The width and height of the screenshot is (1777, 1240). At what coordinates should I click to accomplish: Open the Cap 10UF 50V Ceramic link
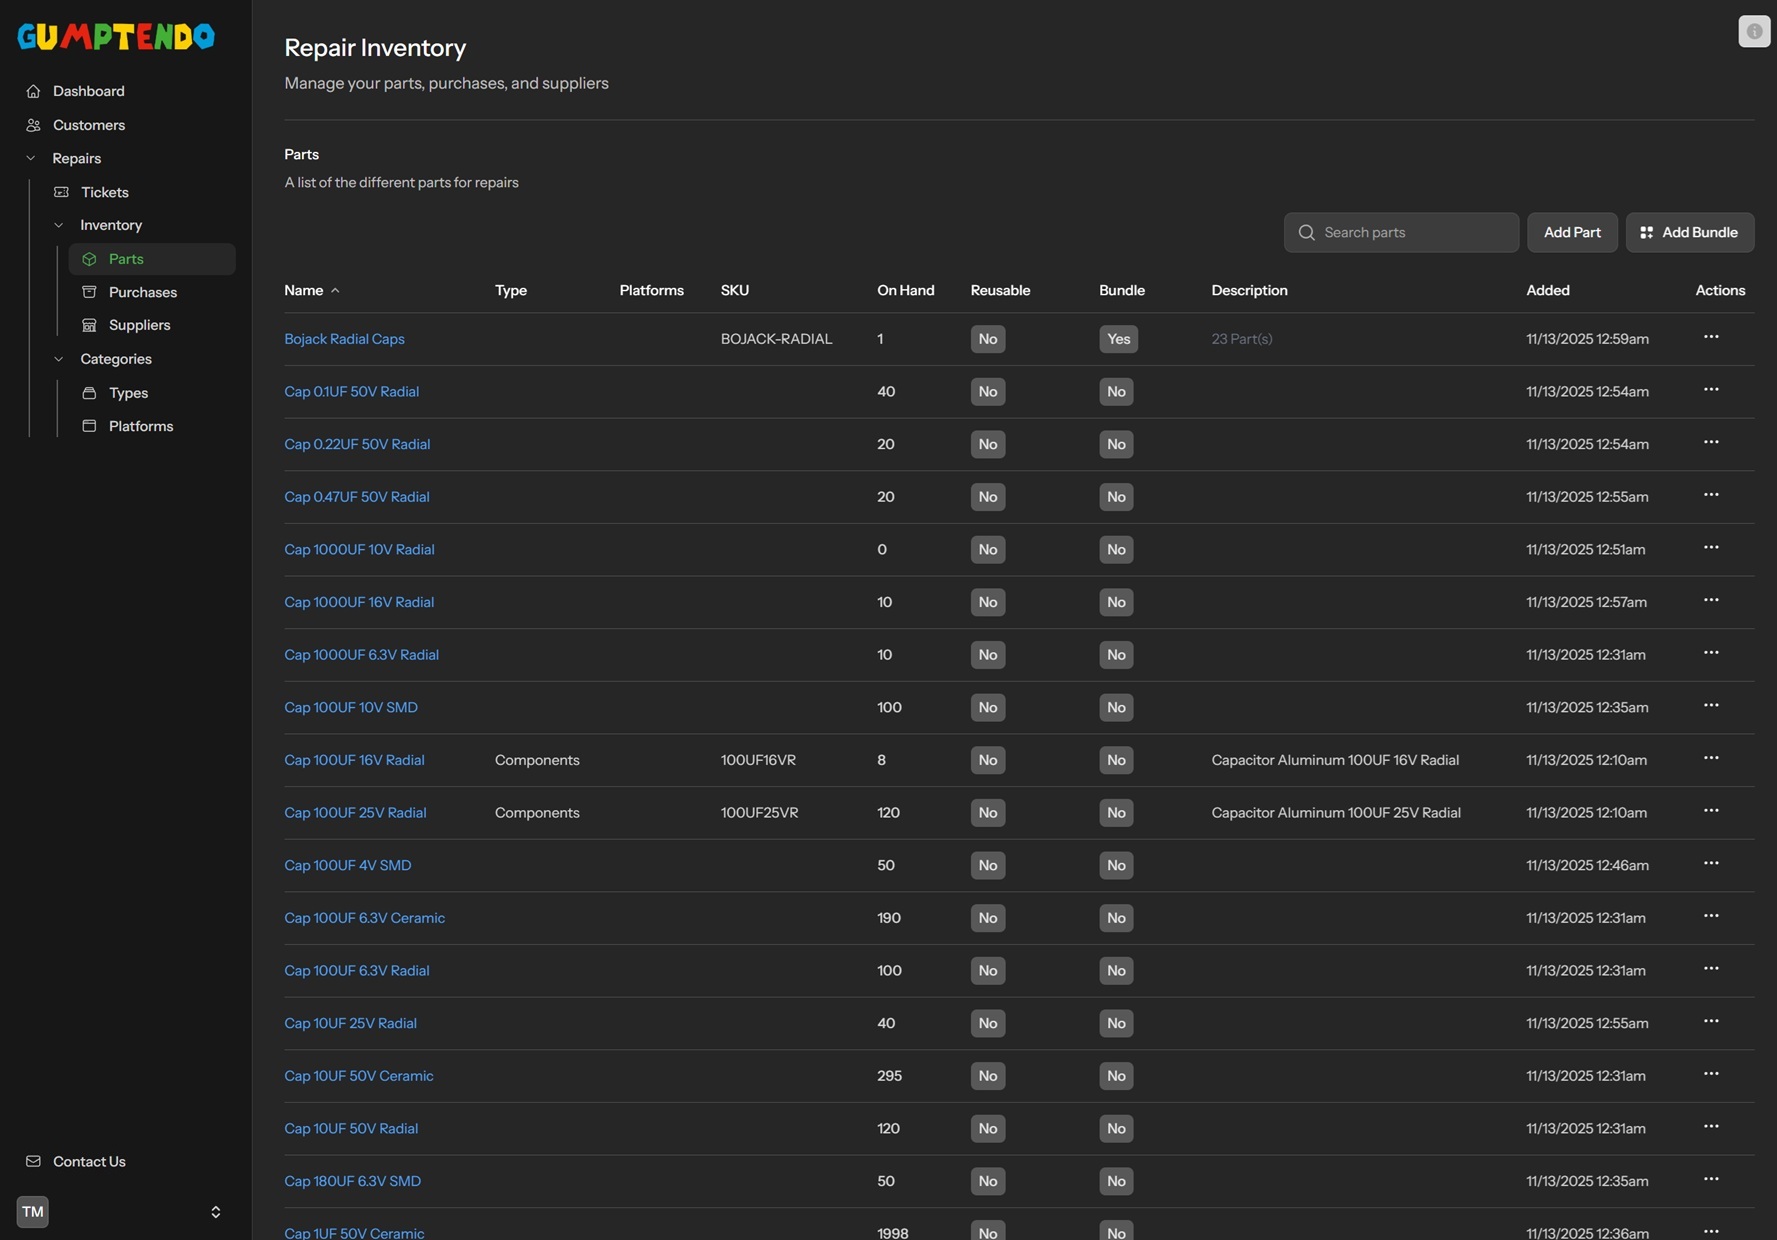tap(358, 1076)
